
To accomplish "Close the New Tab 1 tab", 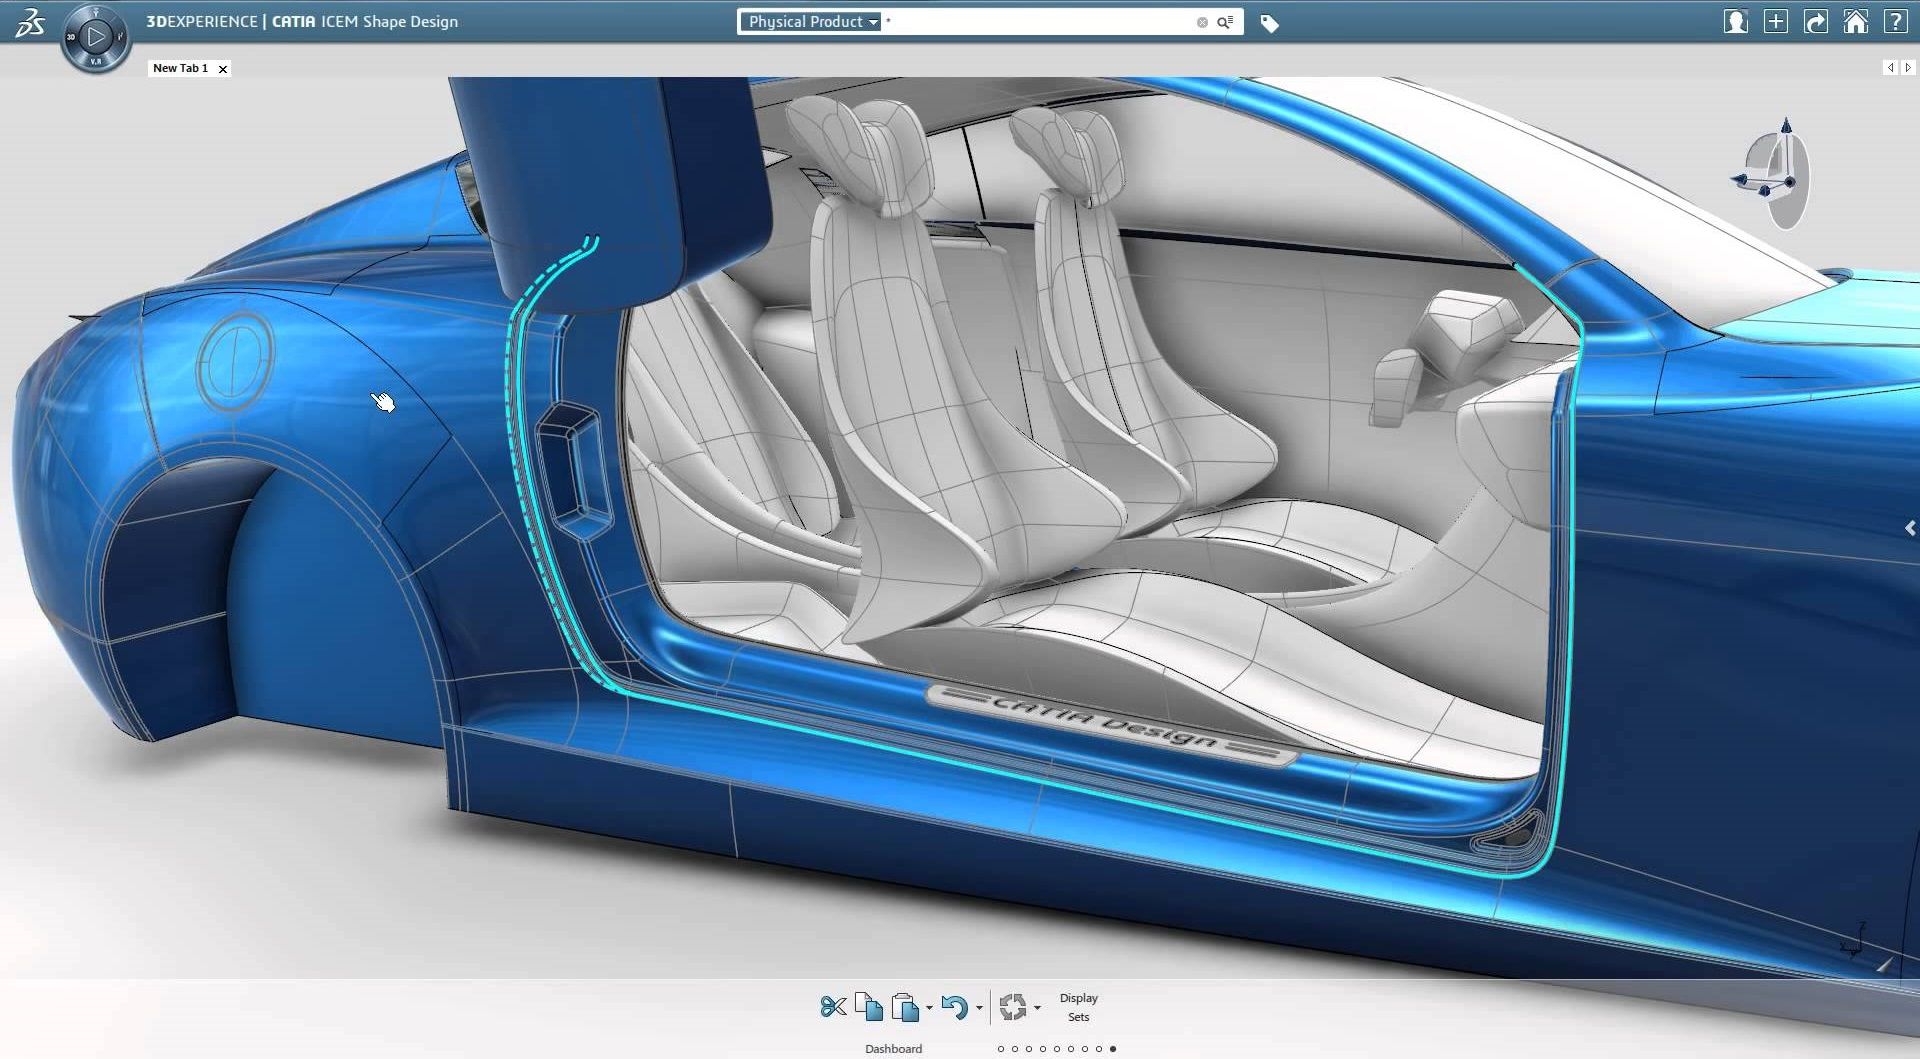I will pos(223,69).
